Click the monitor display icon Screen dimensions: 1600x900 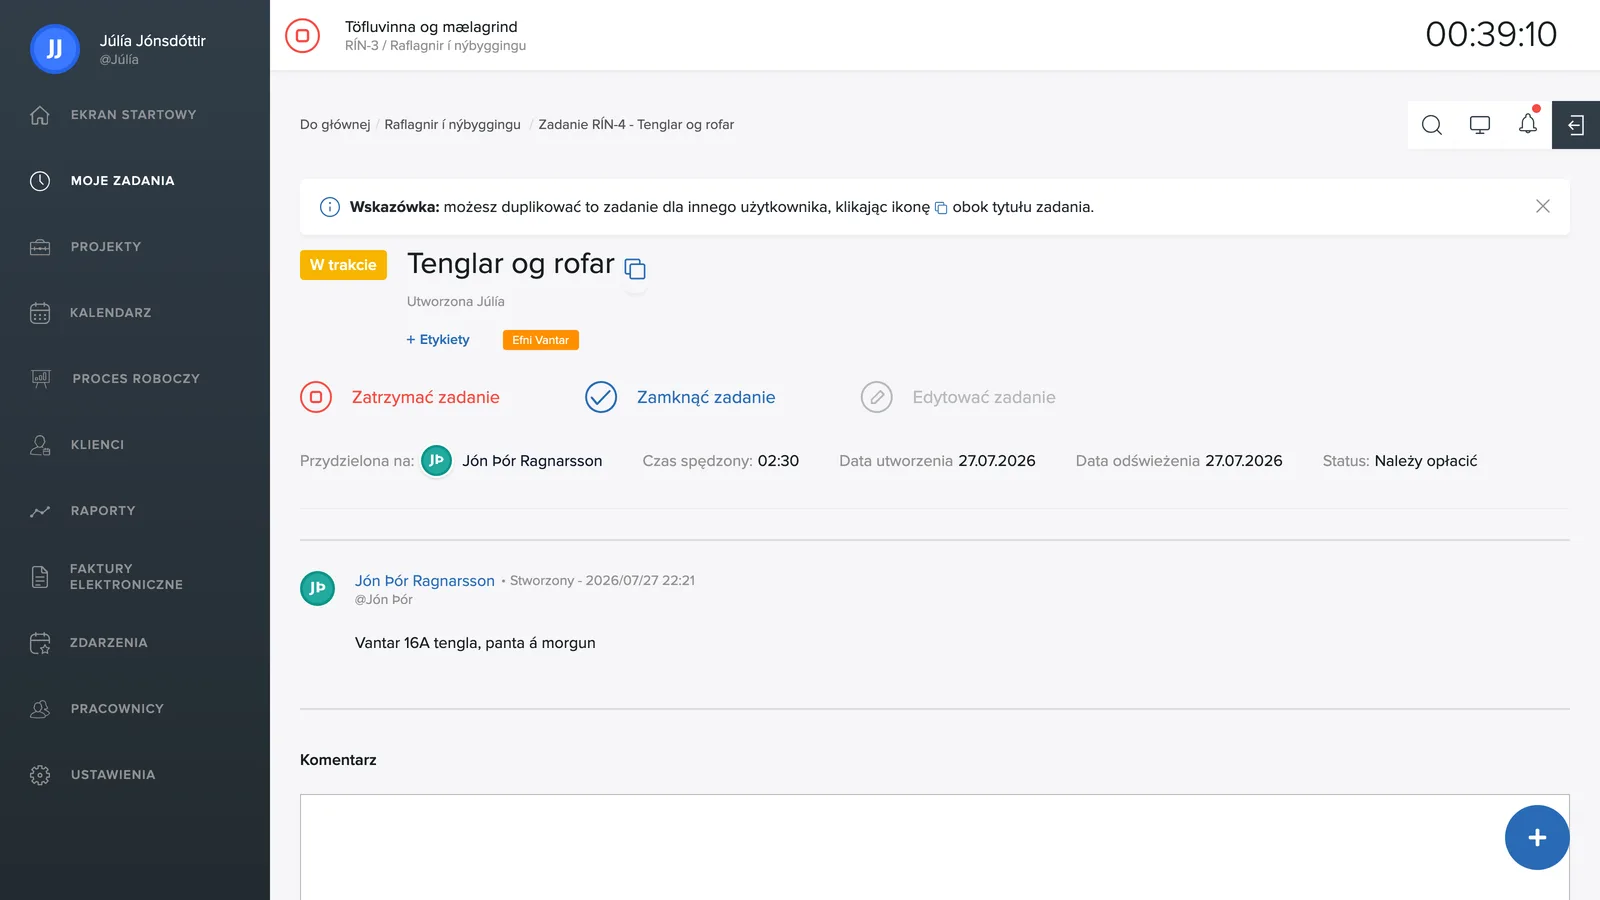click(1480, 125)
